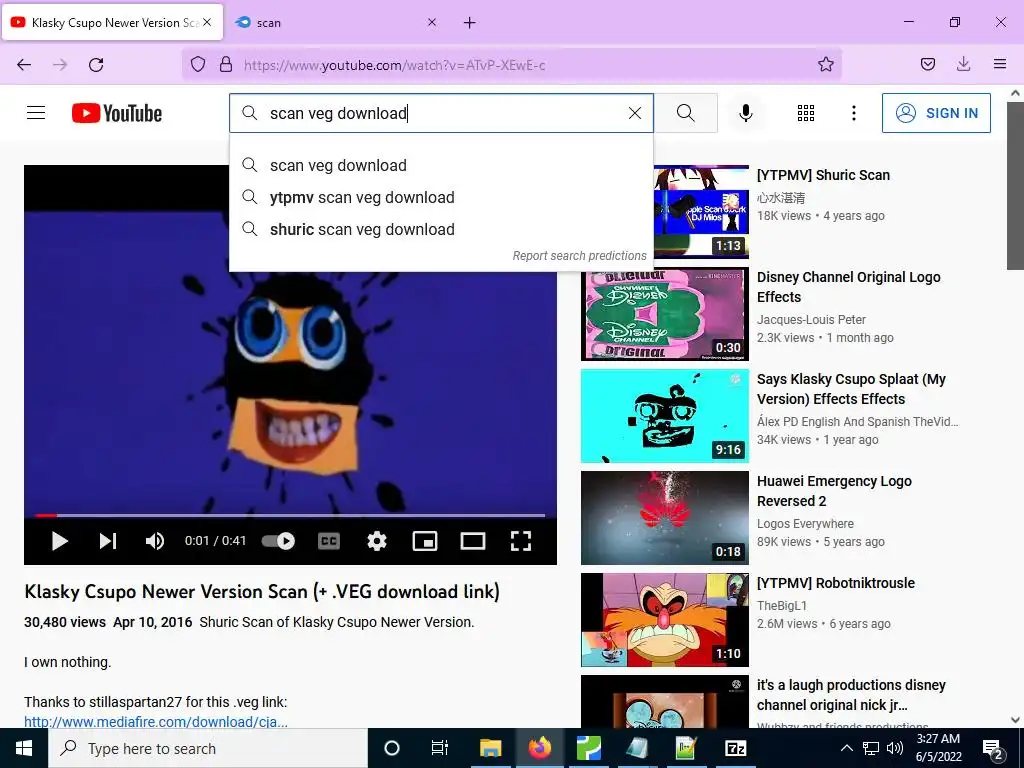Open File Explorer from taskbar
The width and height of the screenshot is (1024, 768).
click(x=490, y=748)
